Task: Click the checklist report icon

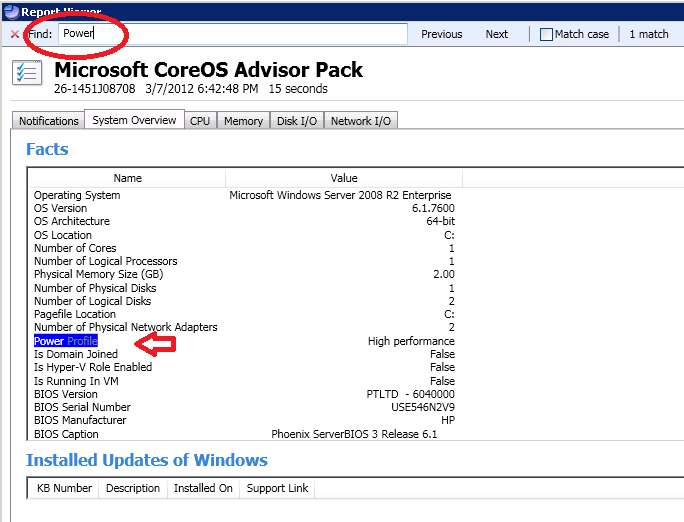Action: [27, 72]
